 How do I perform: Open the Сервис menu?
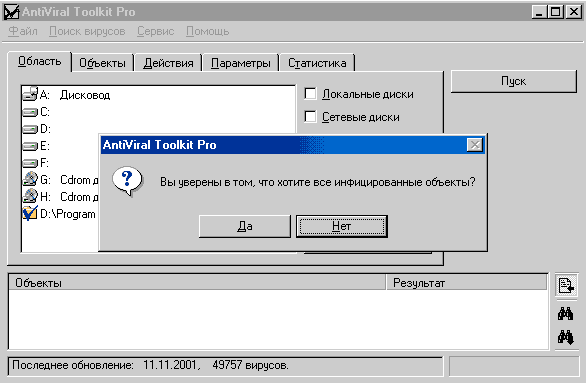point(155,31)
